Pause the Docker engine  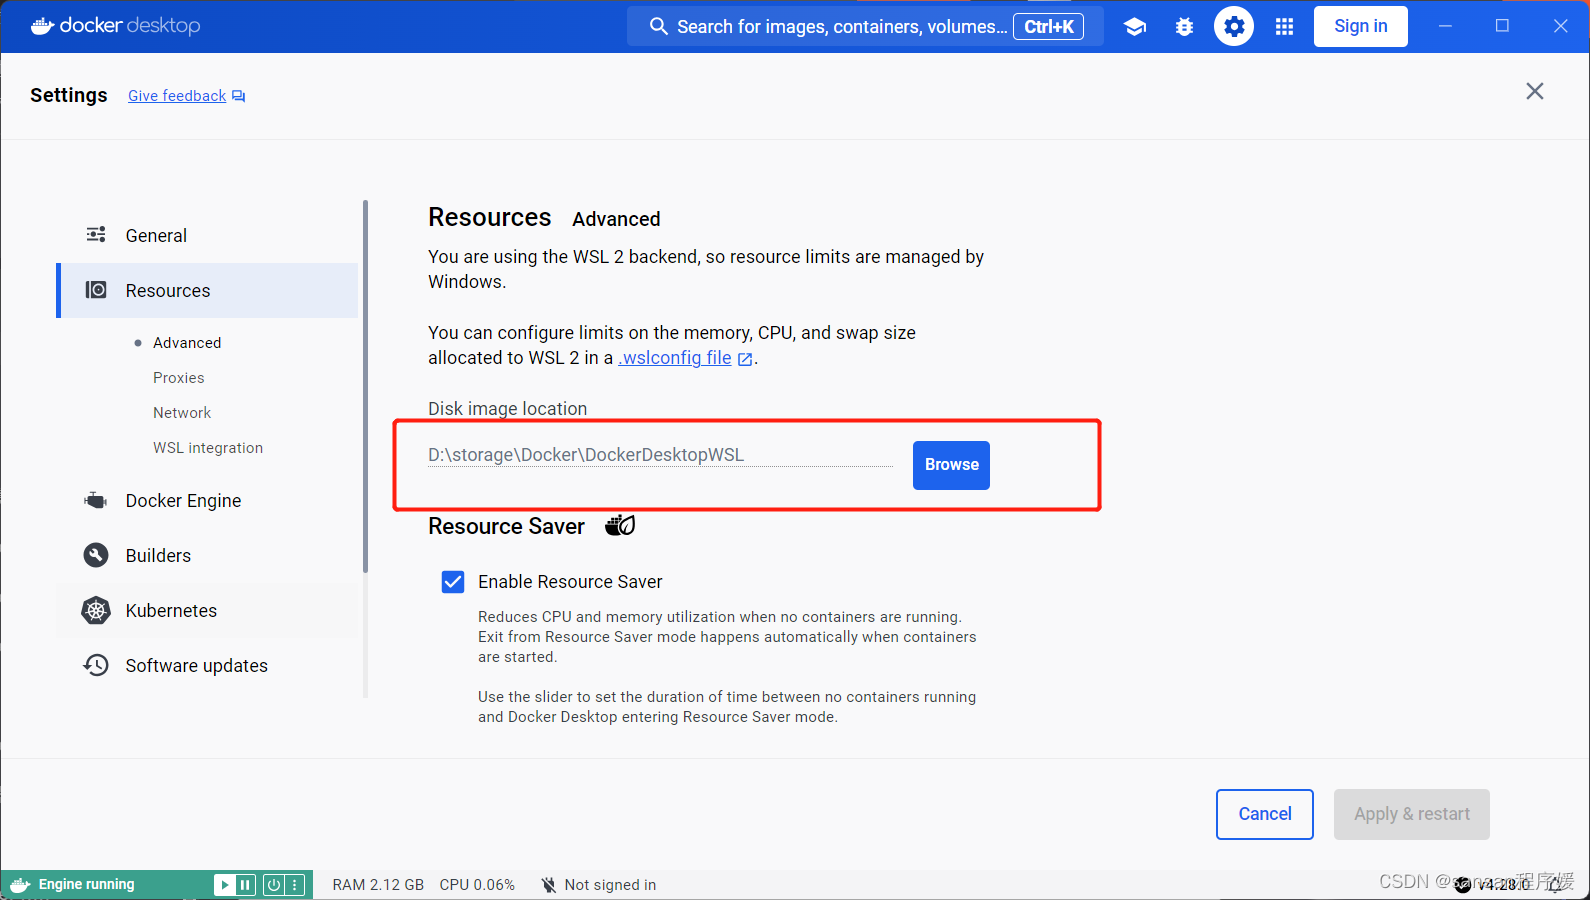click(x=245, y=885)
